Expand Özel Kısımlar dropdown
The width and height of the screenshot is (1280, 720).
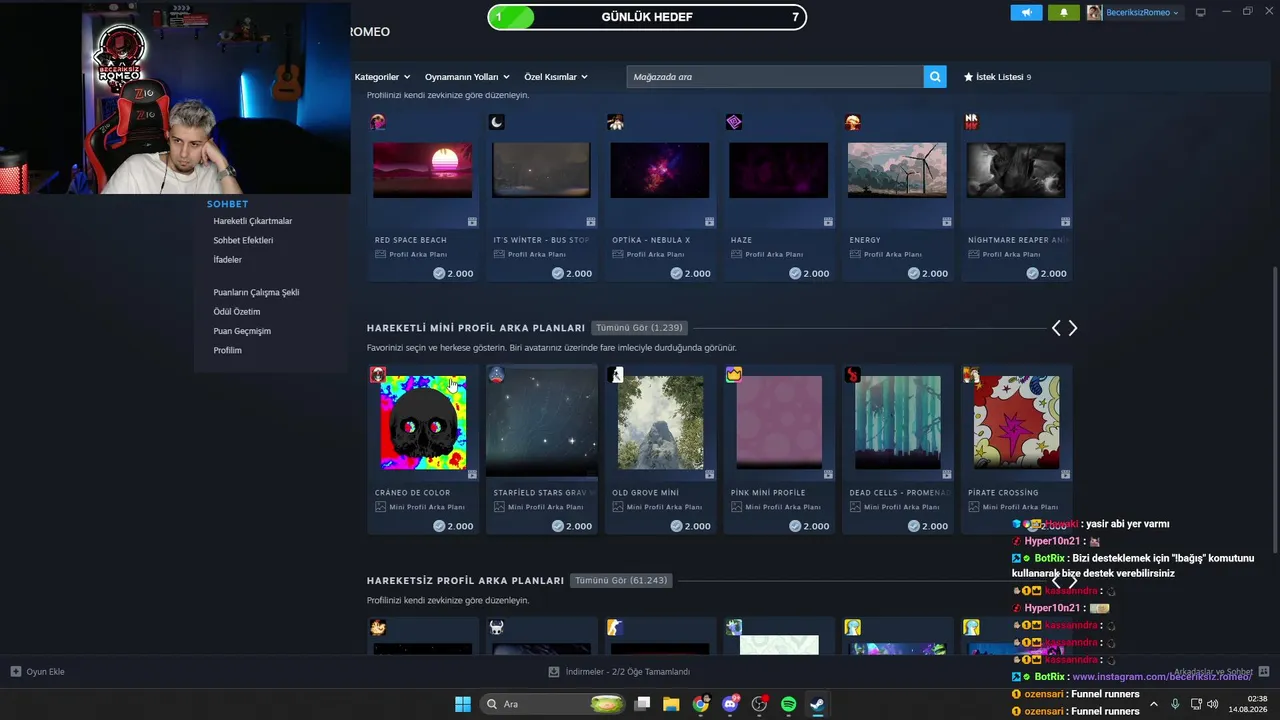pyautogui.click(x=556, y=77)
